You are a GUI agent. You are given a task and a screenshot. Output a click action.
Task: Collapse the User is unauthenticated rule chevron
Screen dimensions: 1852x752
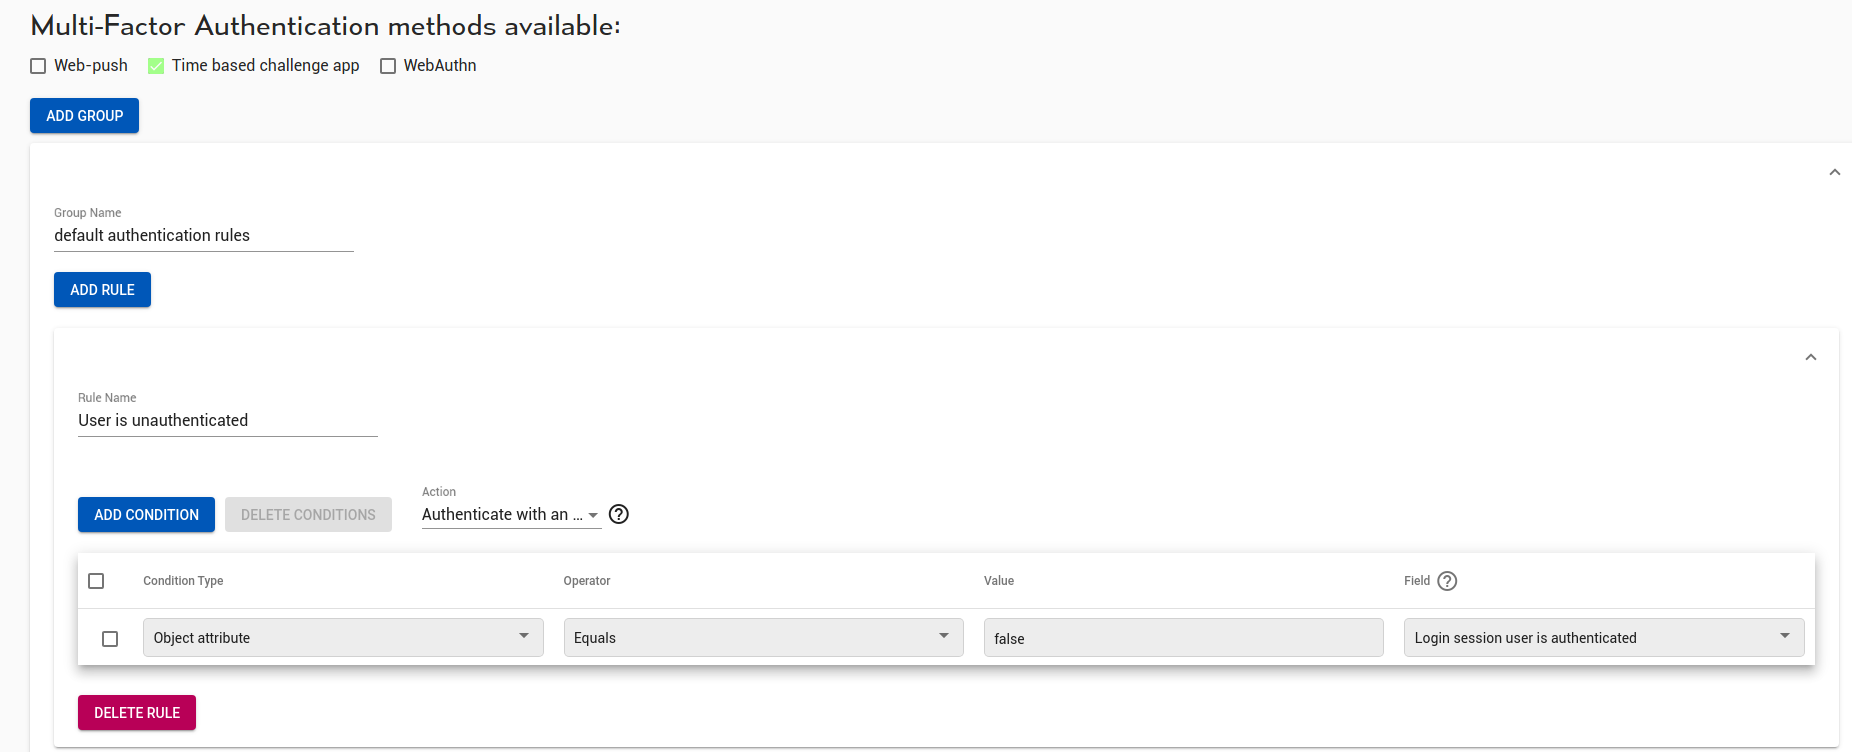click(x=1811, y=357)
